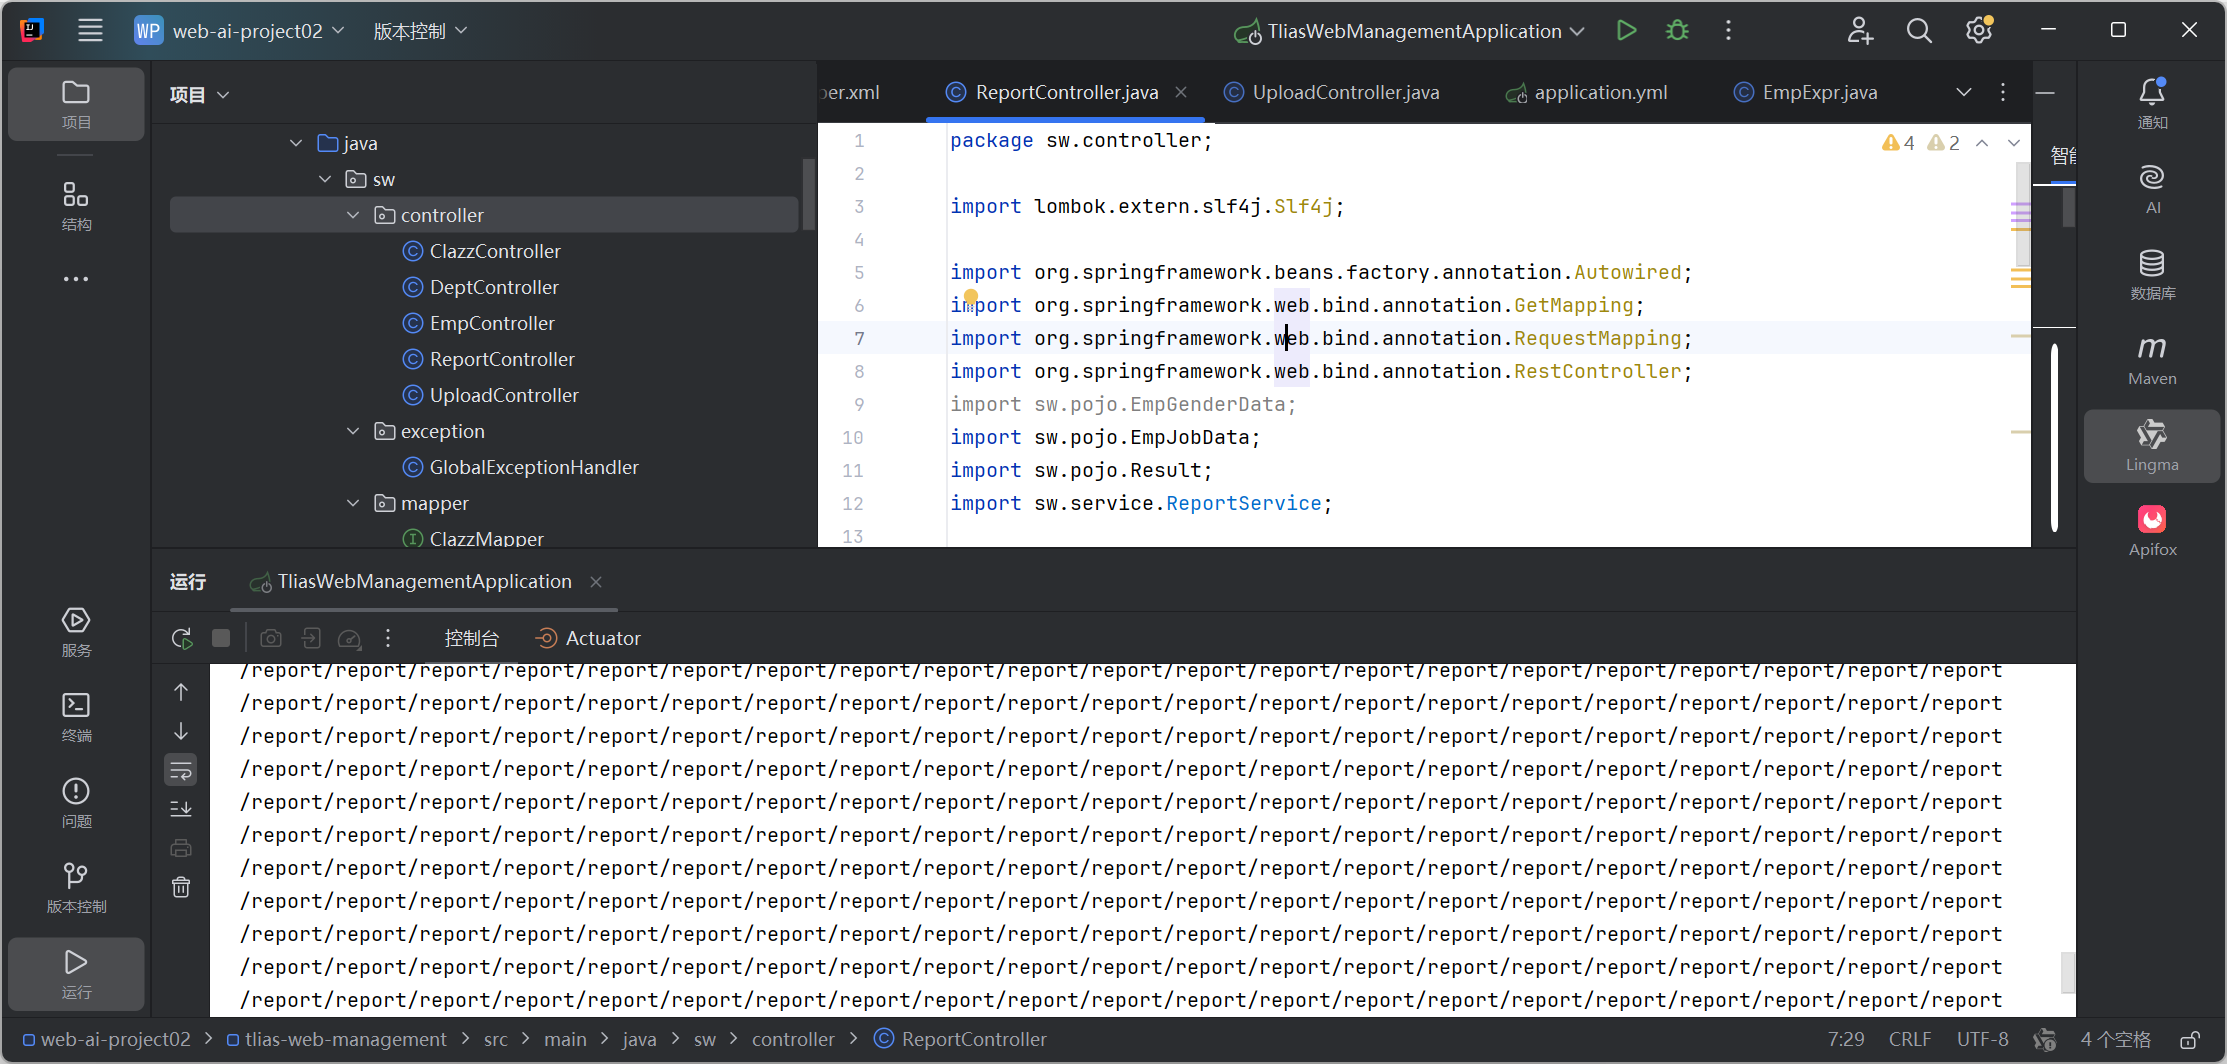Collapse the exception package

click(353, 431)
